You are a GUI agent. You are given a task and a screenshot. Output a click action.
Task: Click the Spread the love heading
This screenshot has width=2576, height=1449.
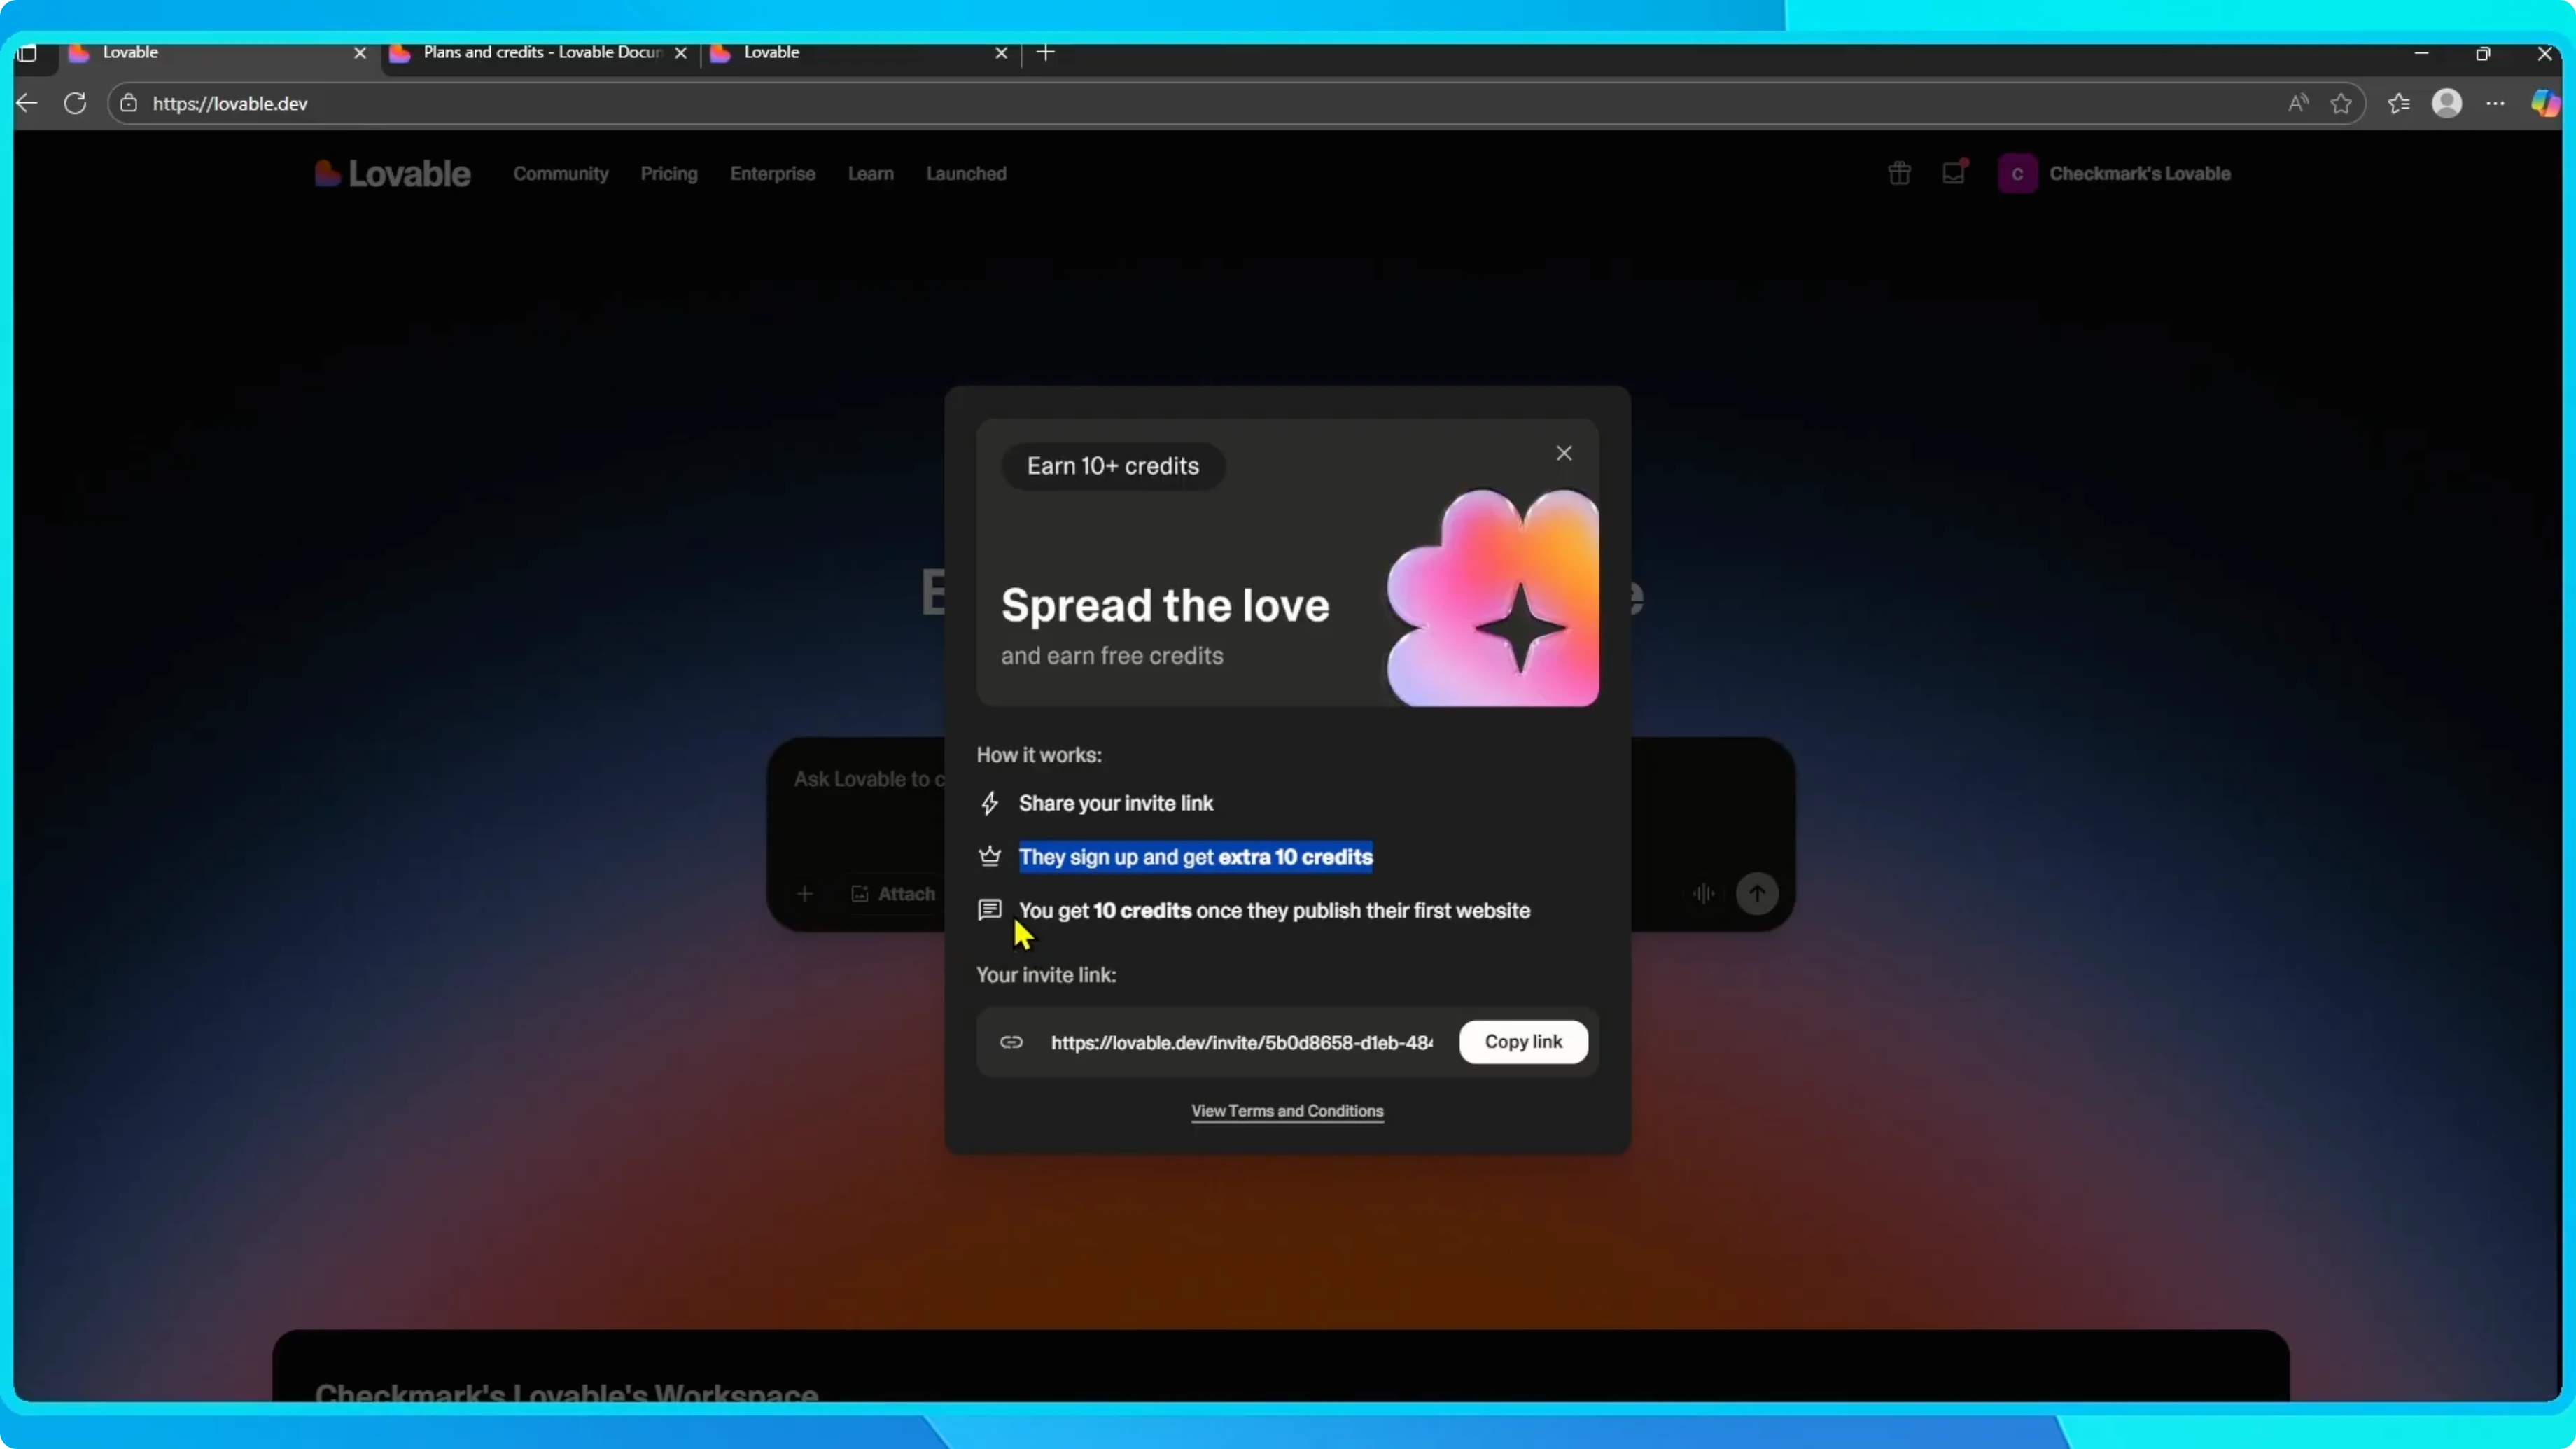1165,605
